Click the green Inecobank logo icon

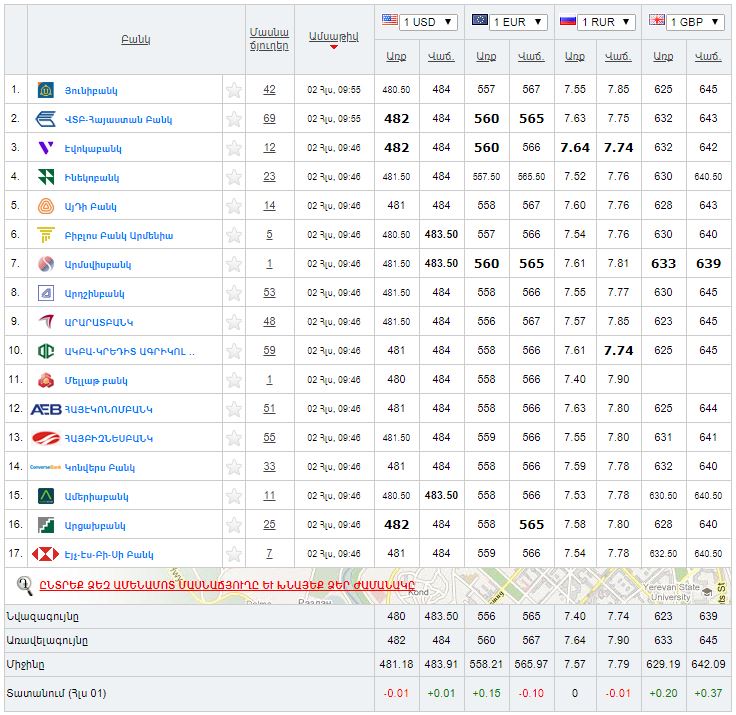coord(45,177)
